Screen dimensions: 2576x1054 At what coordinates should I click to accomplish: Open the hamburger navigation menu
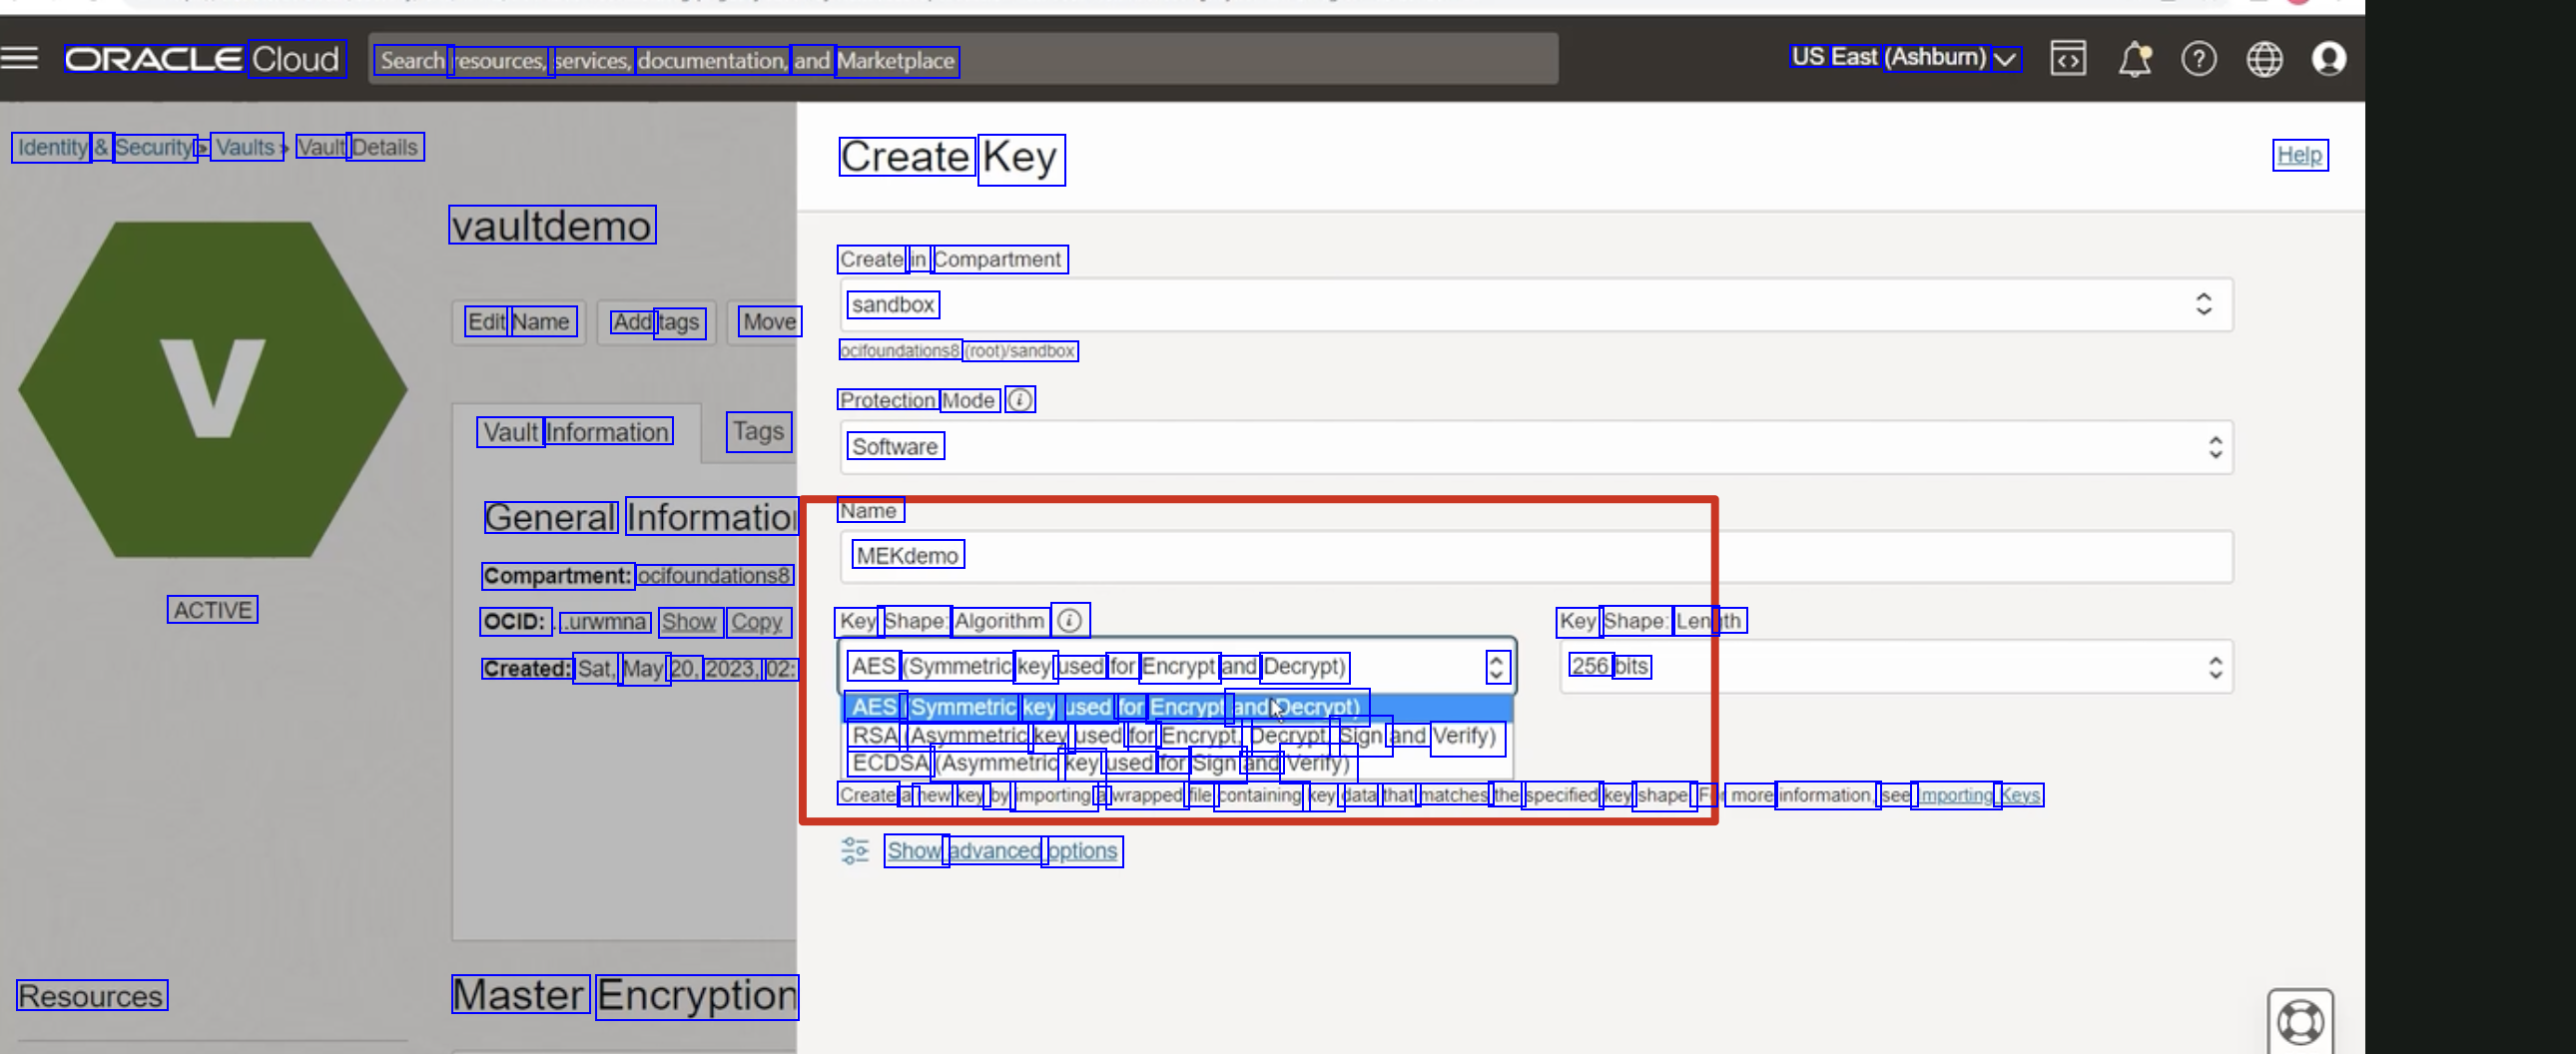20,59
